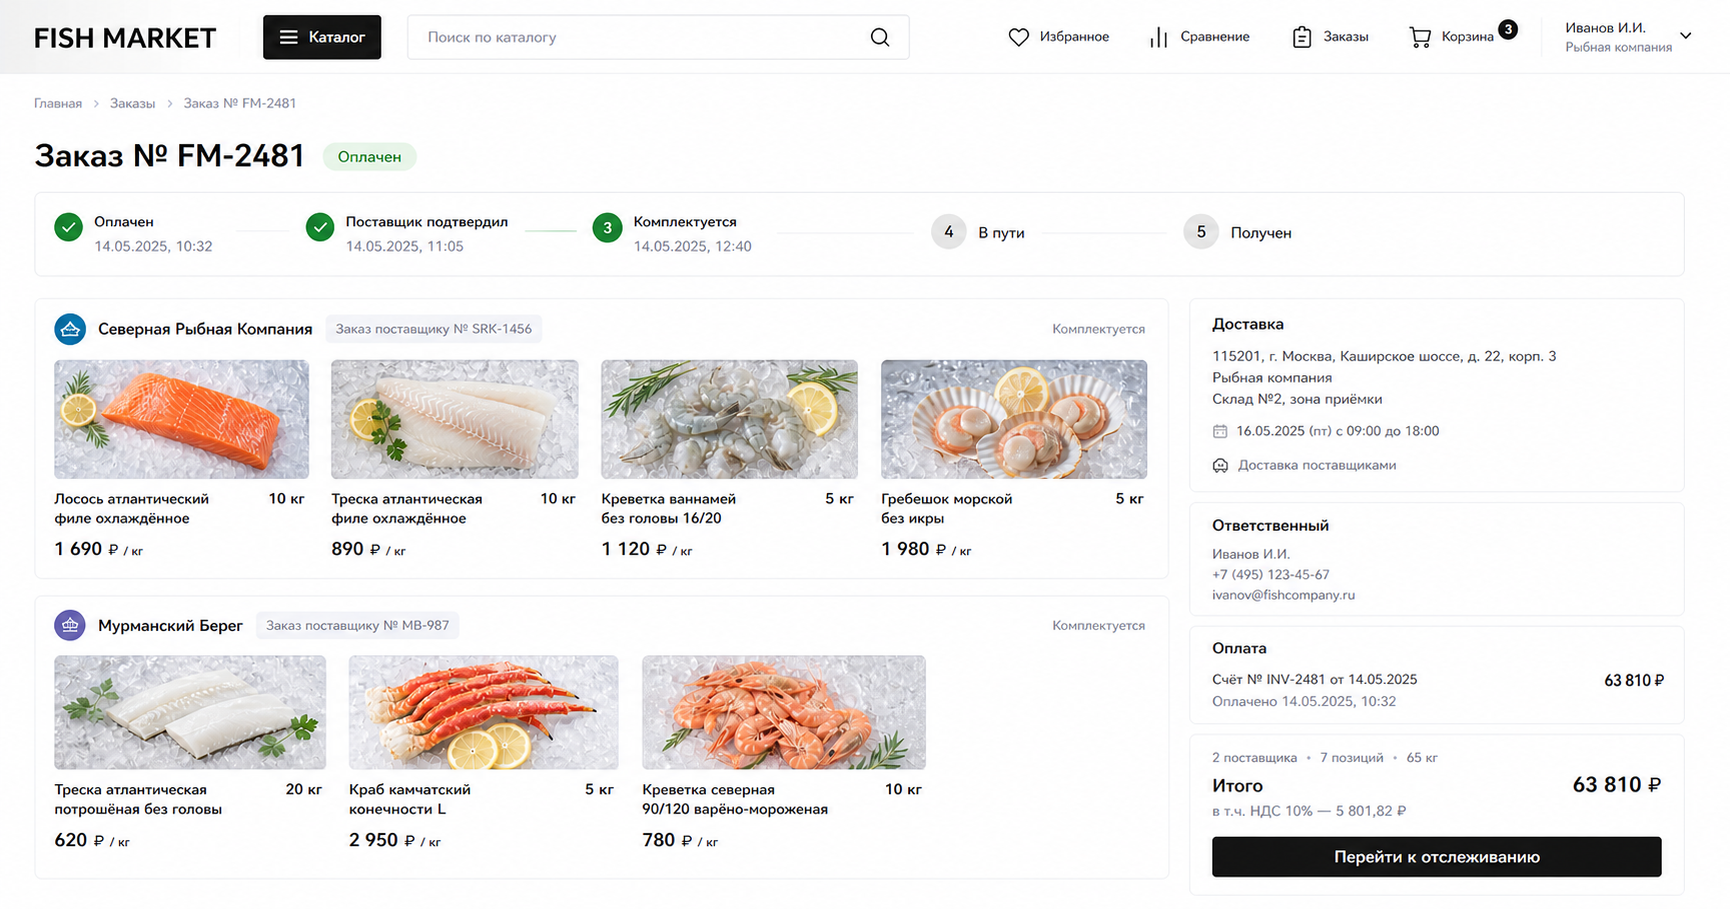Click the Итого amount 63 810 ₽

click(1617, 785)
